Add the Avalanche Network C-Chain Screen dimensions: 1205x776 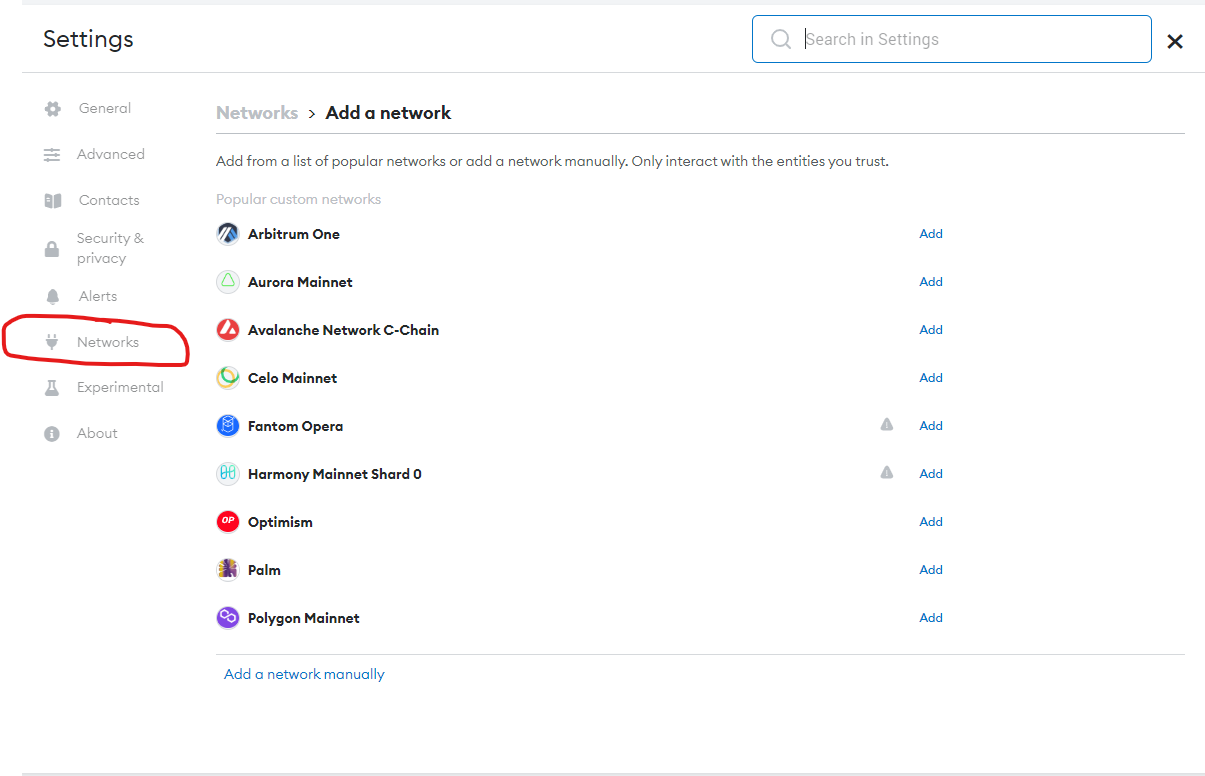point(931,330)
